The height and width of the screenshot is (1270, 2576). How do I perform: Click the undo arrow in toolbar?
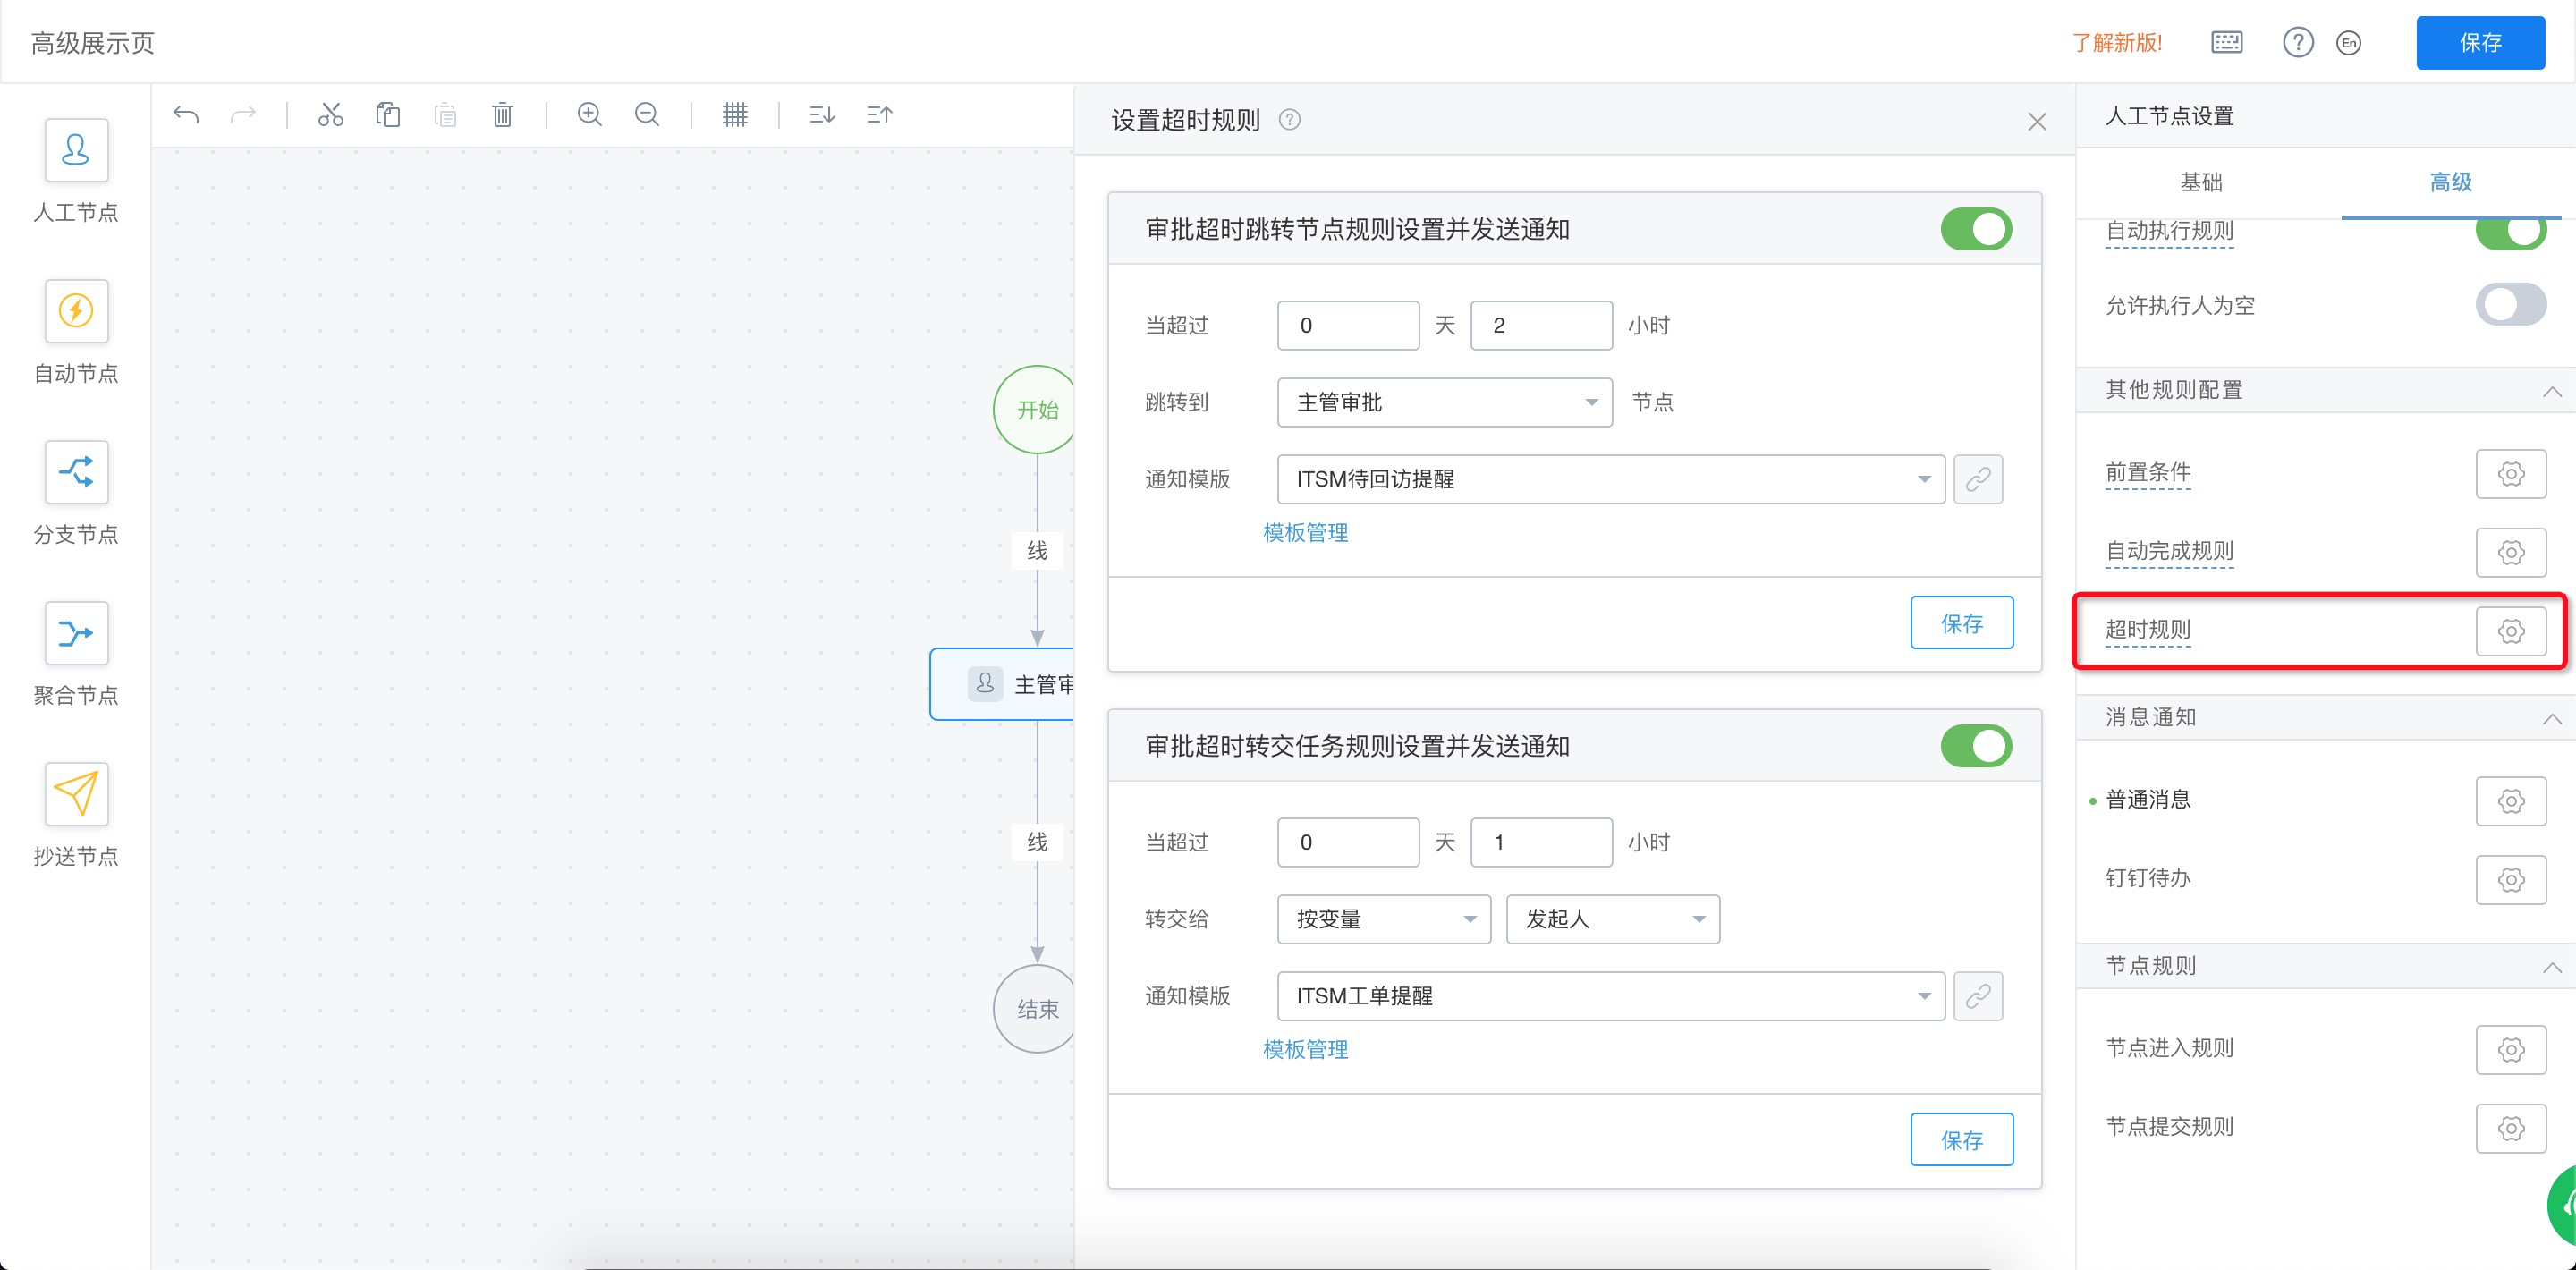coord(186,115)
